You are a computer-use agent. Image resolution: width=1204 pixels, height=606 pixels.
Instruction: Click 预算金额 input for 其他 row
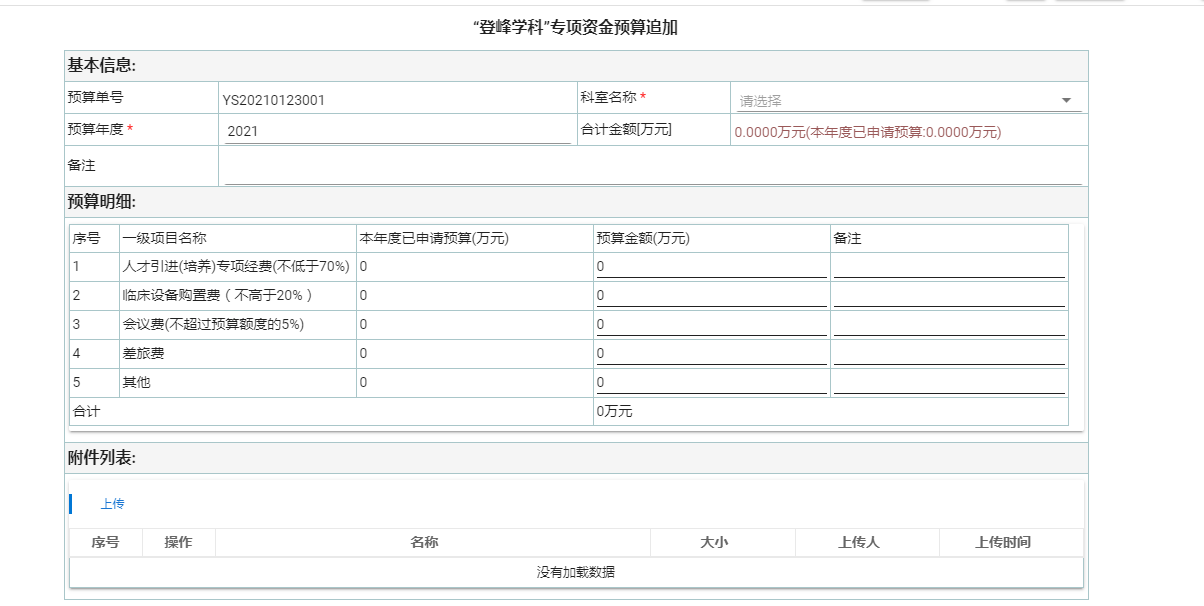pos(711,383)
